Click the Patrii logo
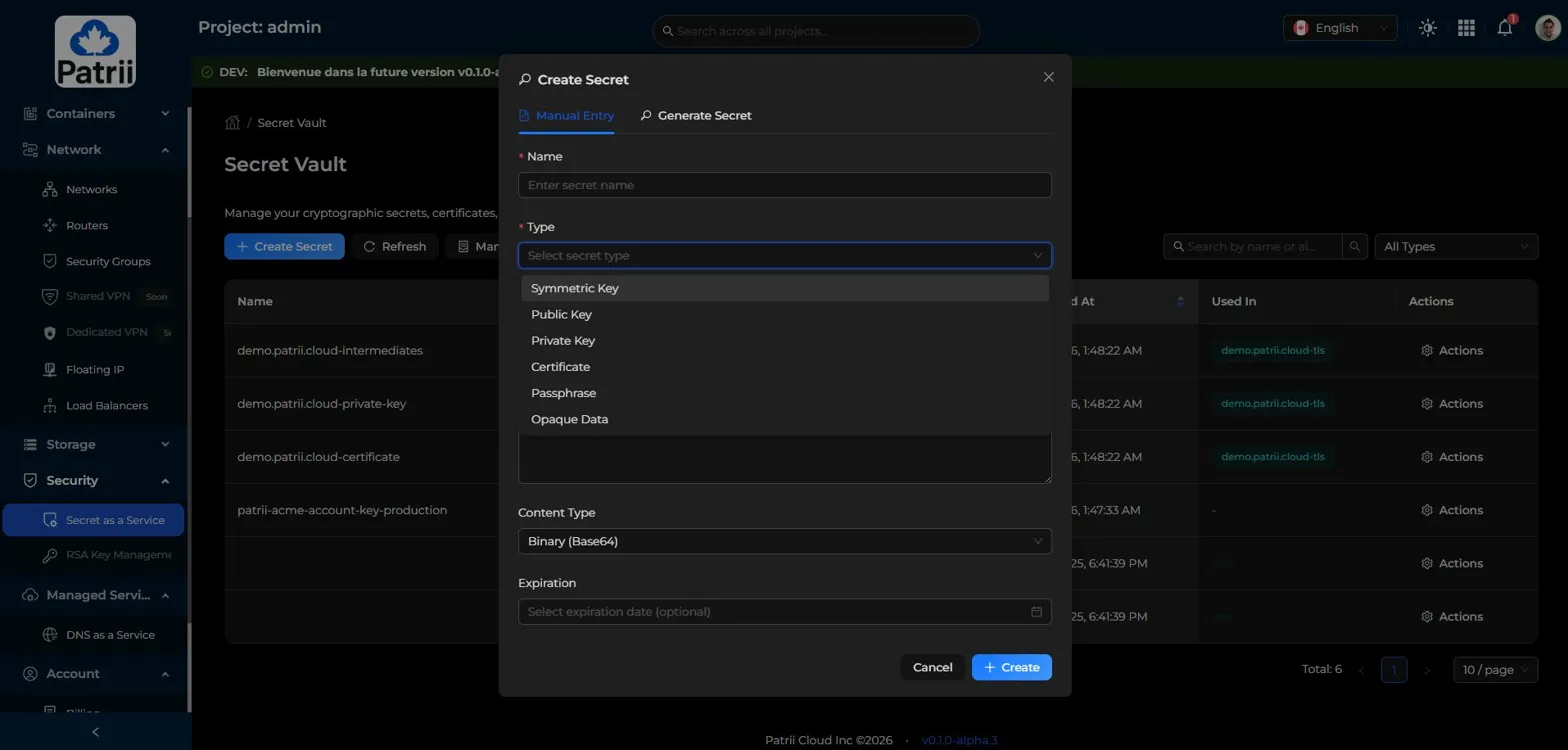 coord(95,52)
